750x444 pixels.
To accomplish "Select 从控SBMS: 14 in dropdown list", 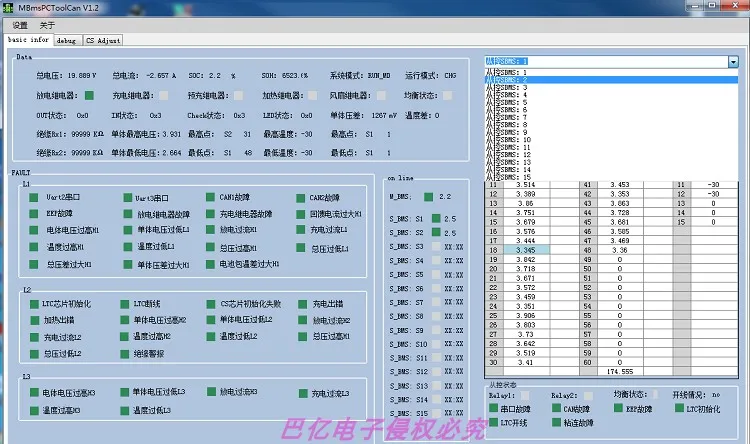I will (611, 169).
